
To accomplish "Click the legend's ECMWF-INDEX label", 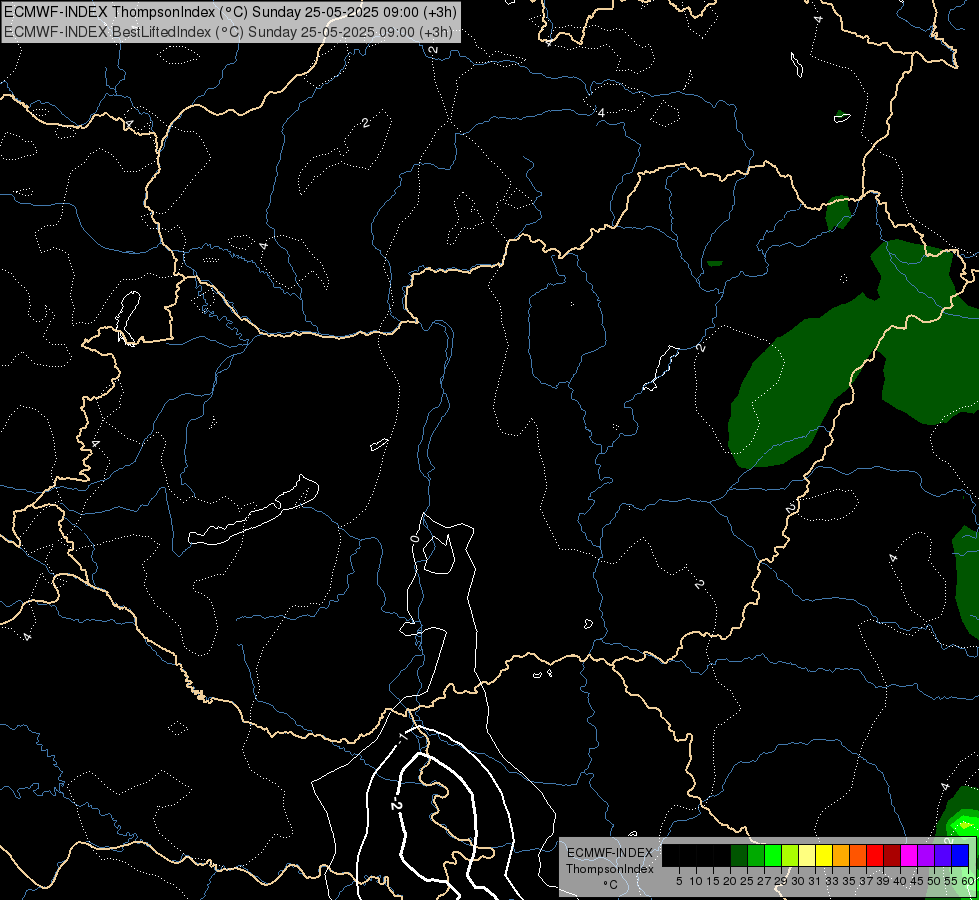I will click(x=610, y=853).
